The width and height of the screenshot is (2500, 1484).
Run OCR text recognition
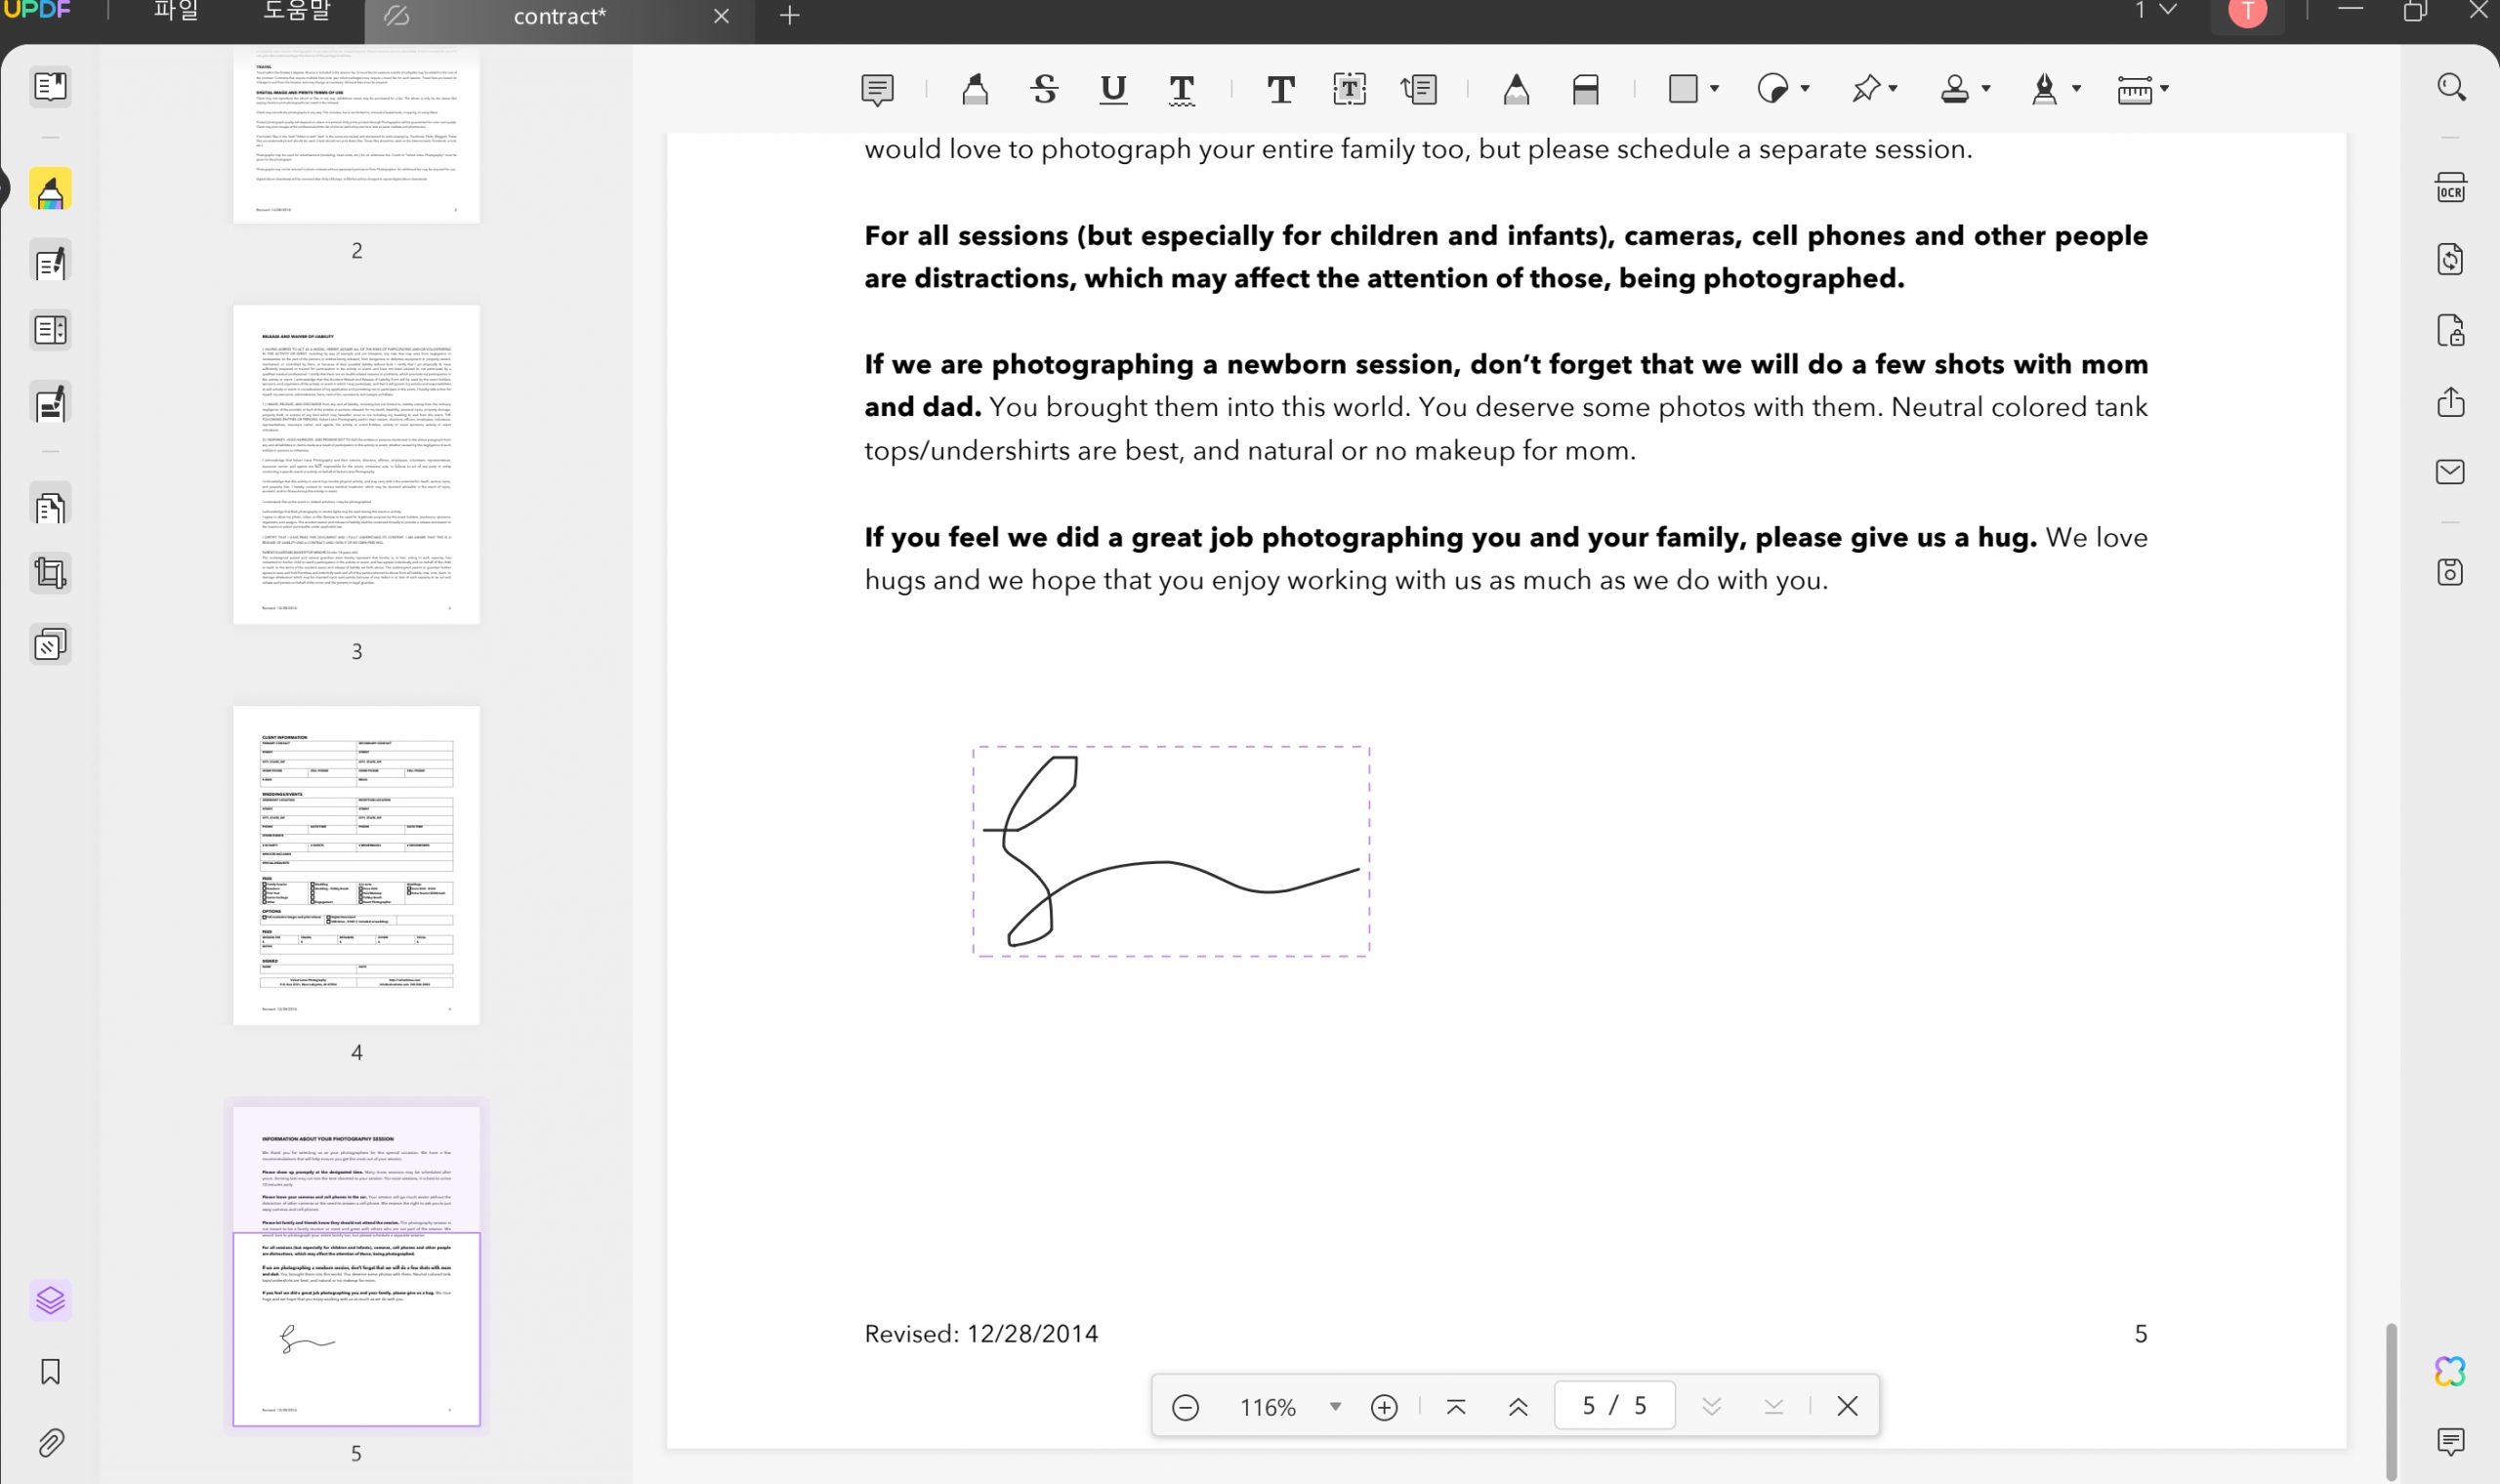pos(2450,188)
